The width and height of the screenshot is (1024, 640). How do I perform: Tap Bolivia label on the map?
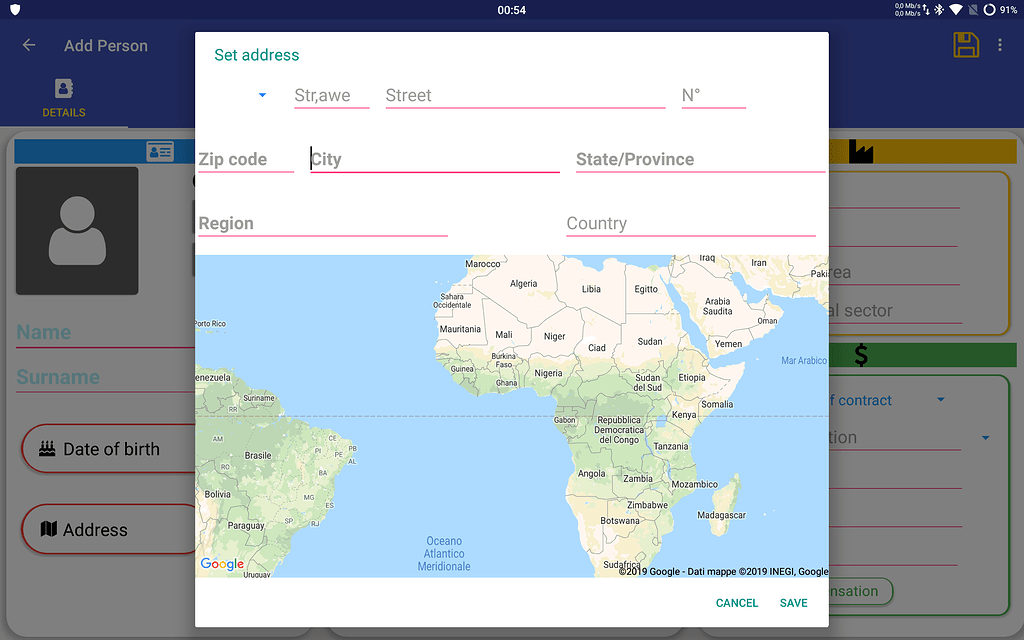(x=217, y=494)
